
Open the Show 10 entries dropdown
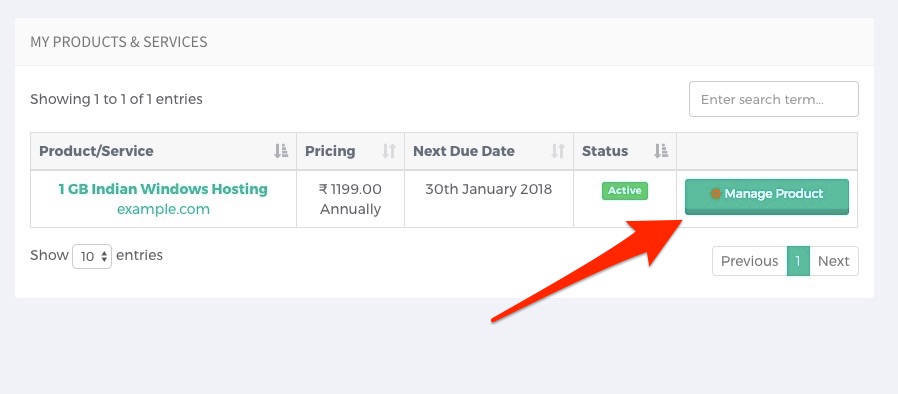tap(92, 257)
